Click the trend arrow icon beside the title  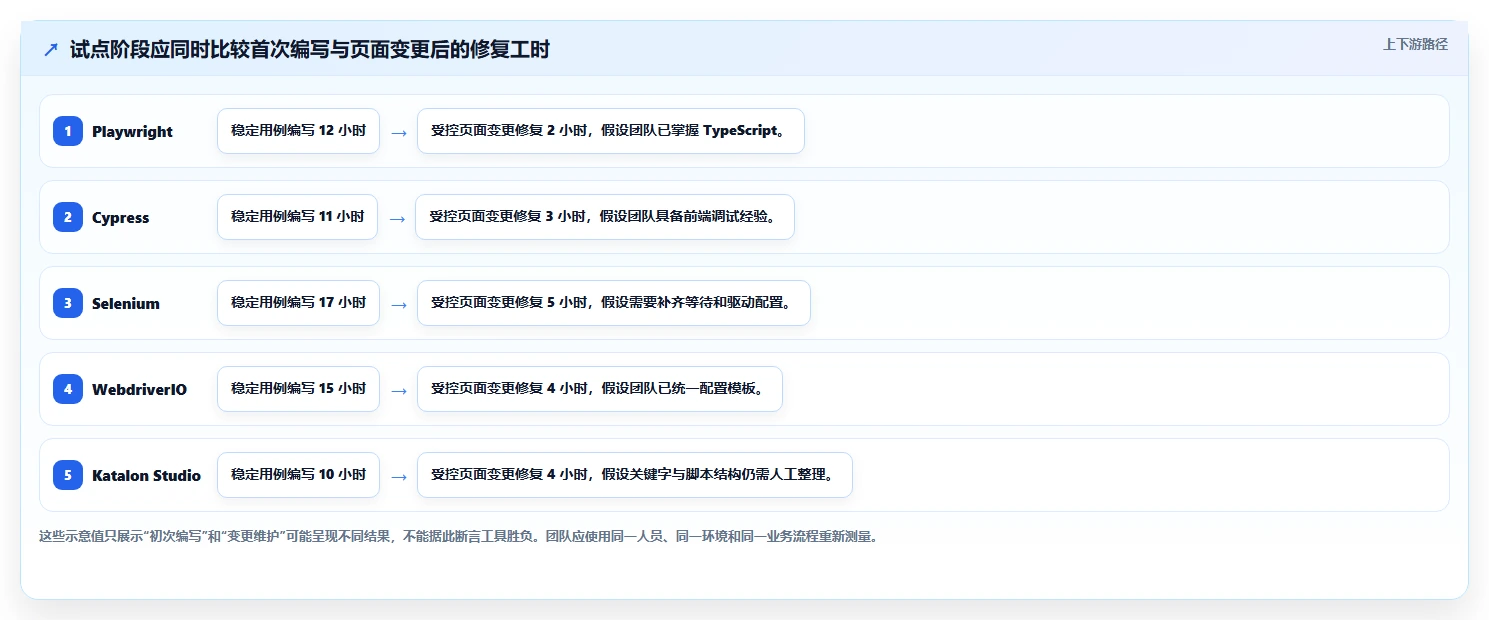pyautogui.click(x=51, y=49)
